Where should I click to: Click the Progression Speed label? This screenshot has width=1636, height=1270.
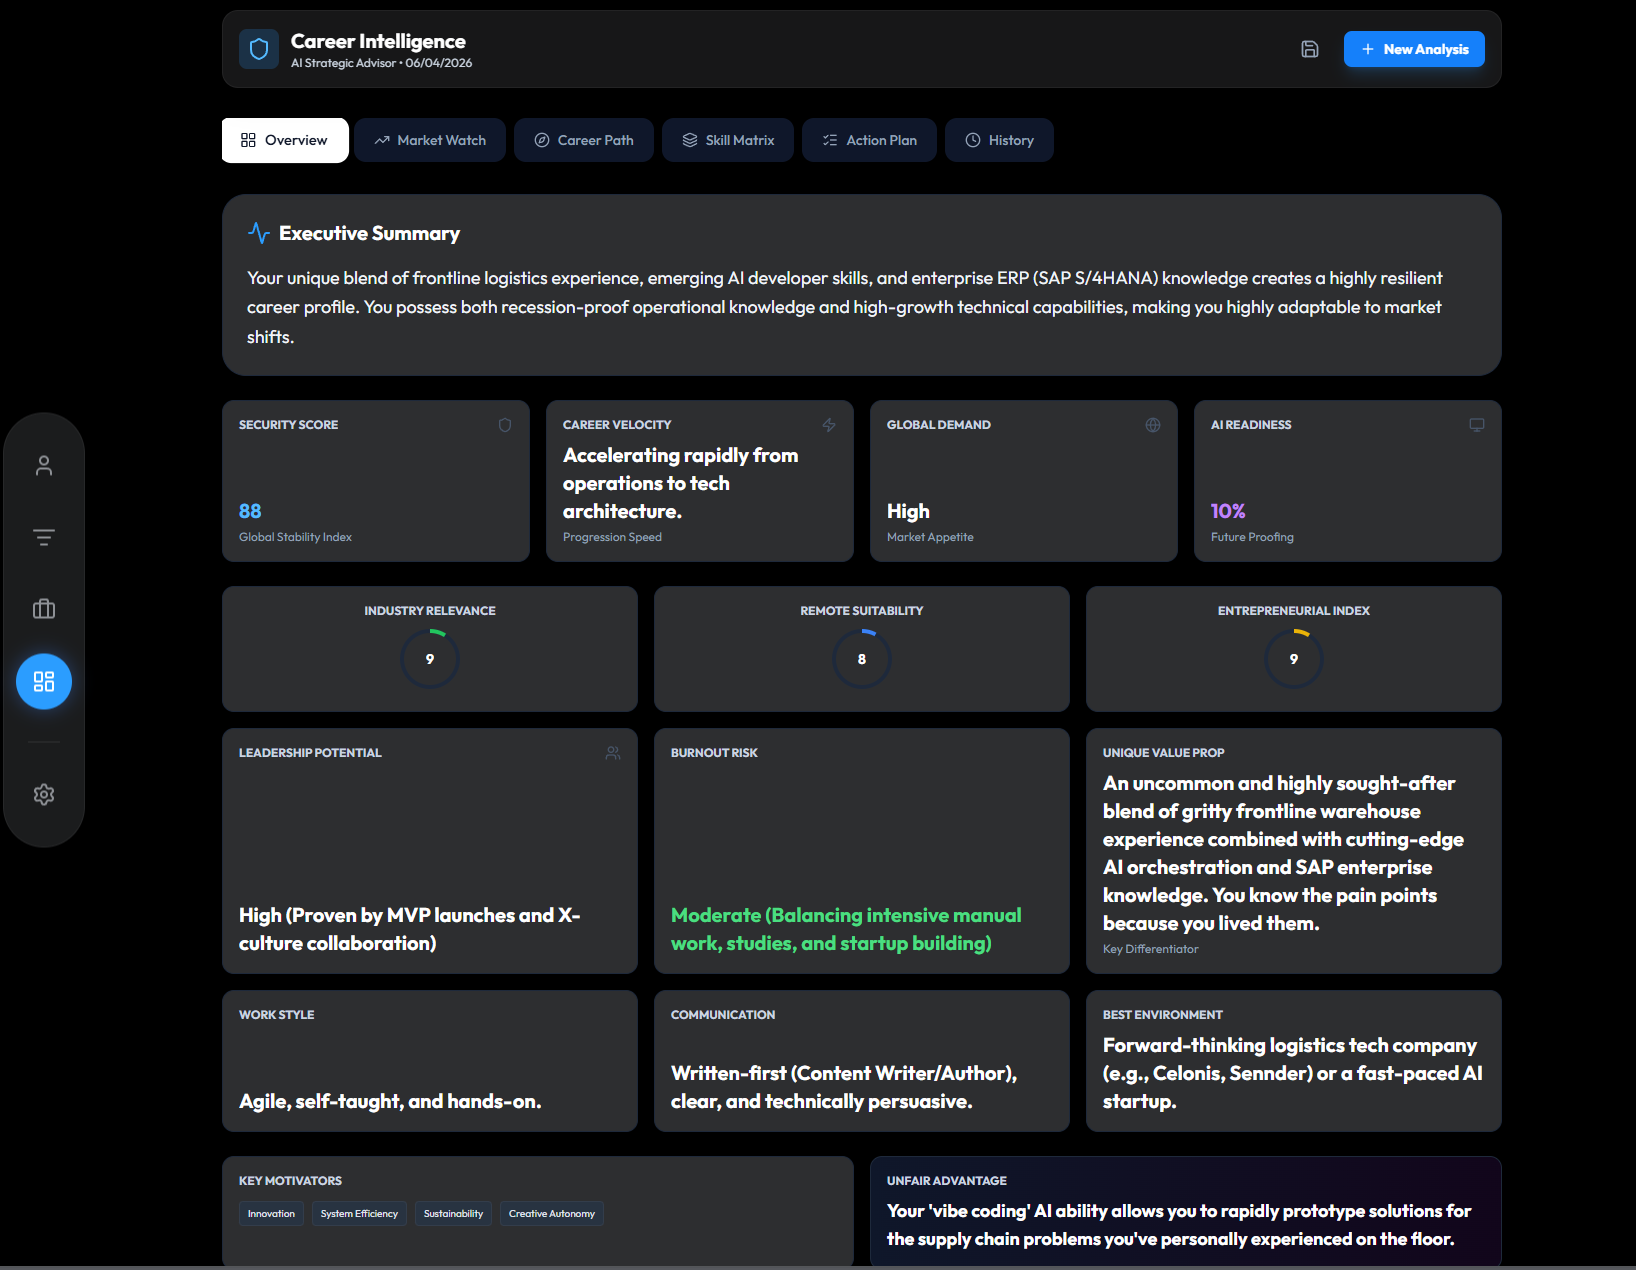click(x=612, y=537)
